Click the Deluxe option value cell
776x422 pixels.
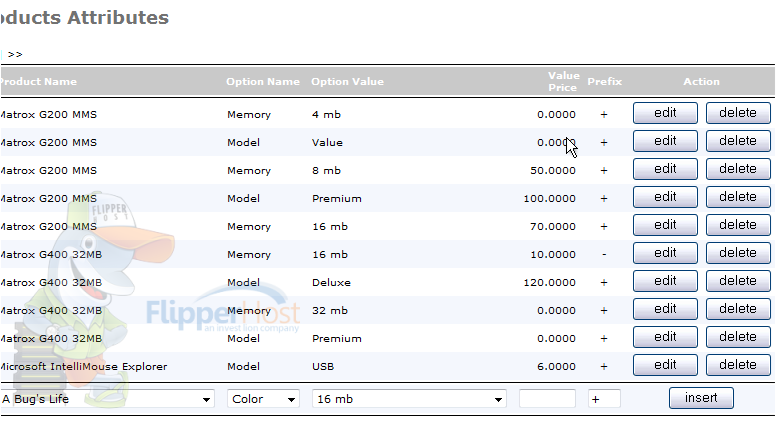click(331, 282)
